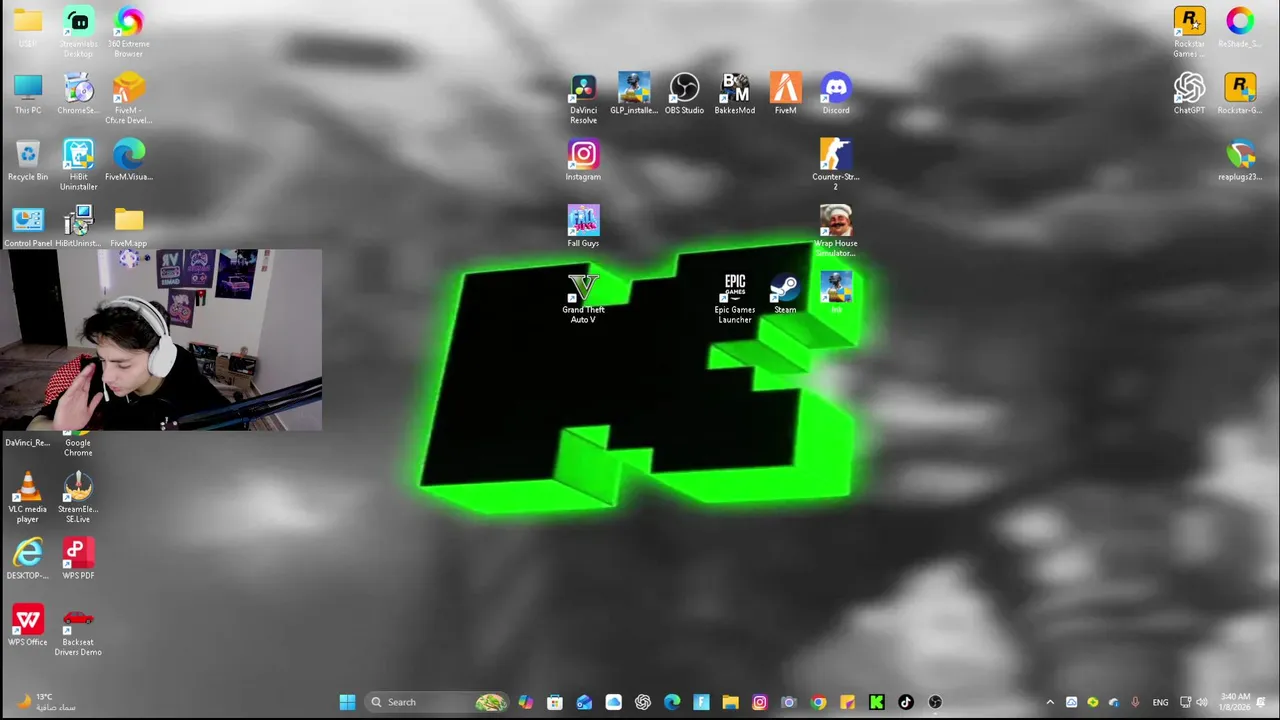Open Backseat Drivers Demo shortcut
Image resolution: width=1280 pixels, height=720 pixels.
[x=78, y=630]
